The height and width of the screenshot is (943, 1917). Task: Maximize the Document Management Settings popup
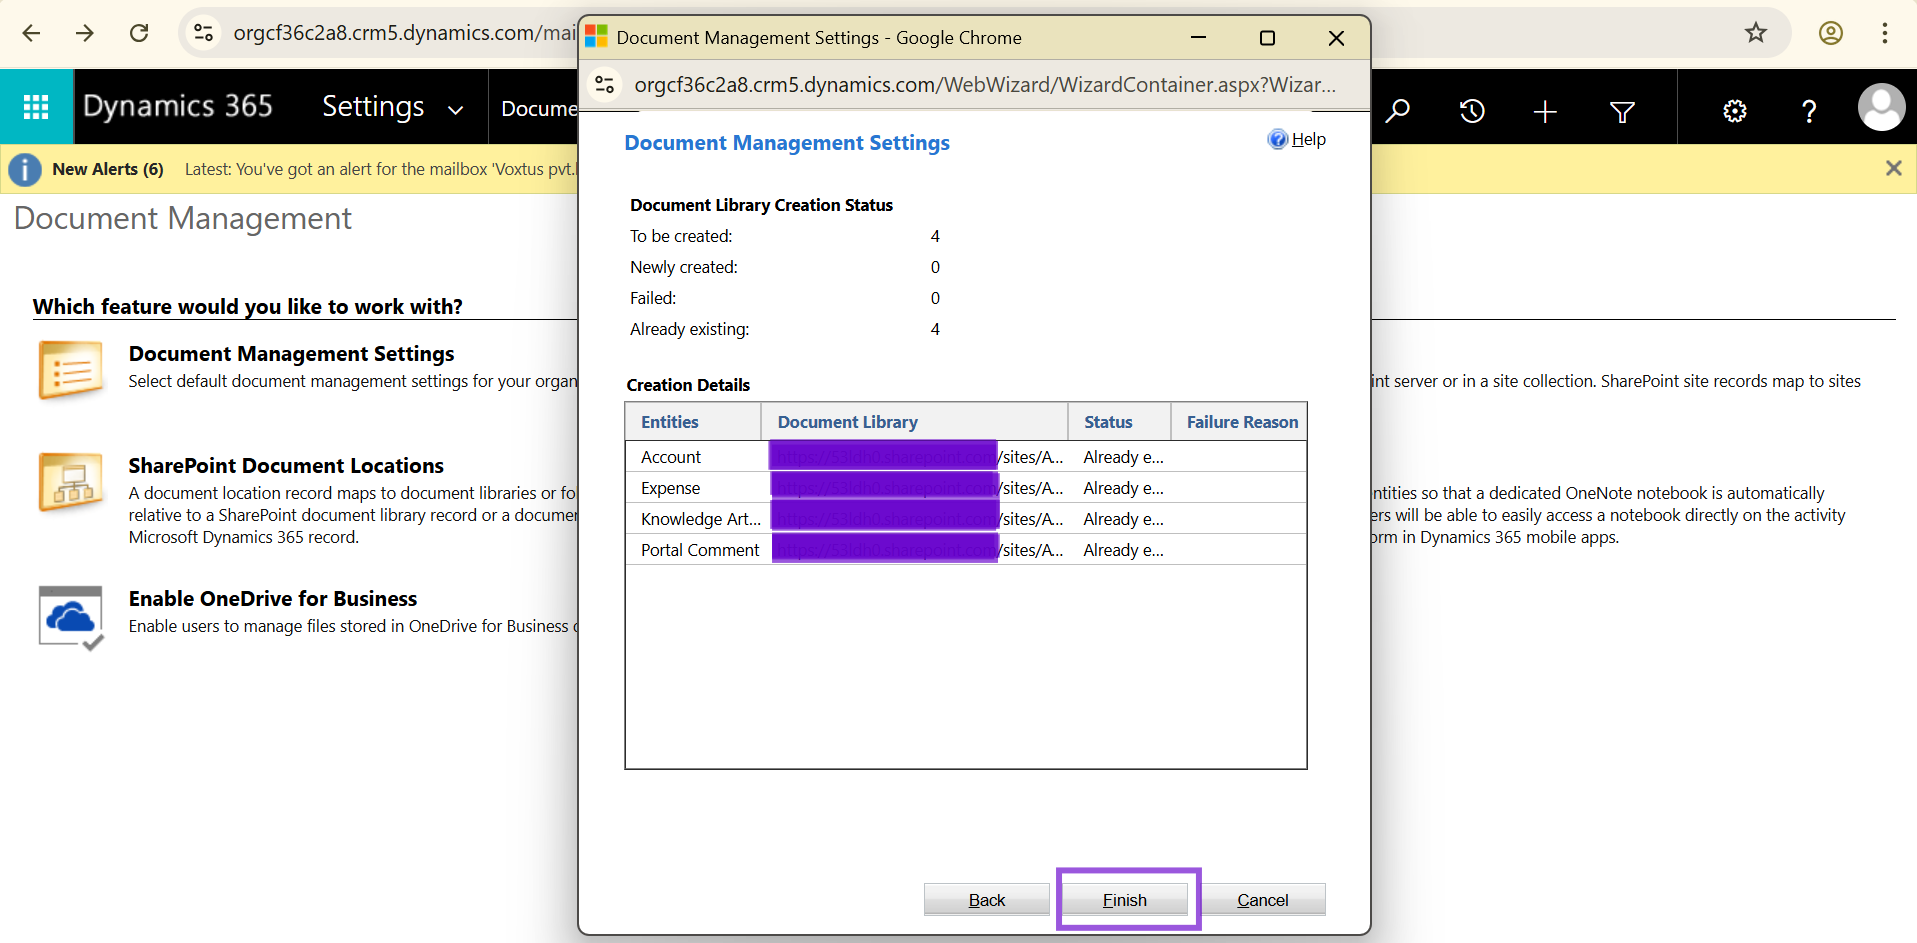(x=1267, y=38)
